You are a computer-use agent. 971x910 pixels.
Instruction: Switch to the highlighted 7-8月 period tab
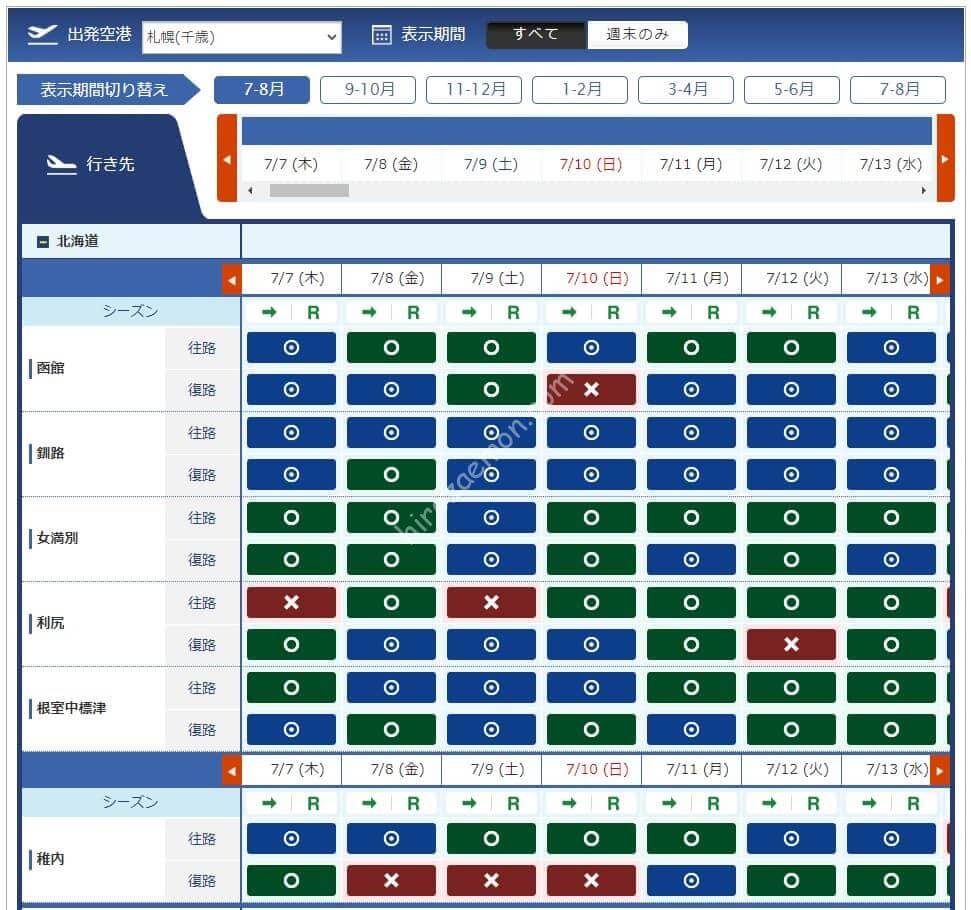coord(262,89)
